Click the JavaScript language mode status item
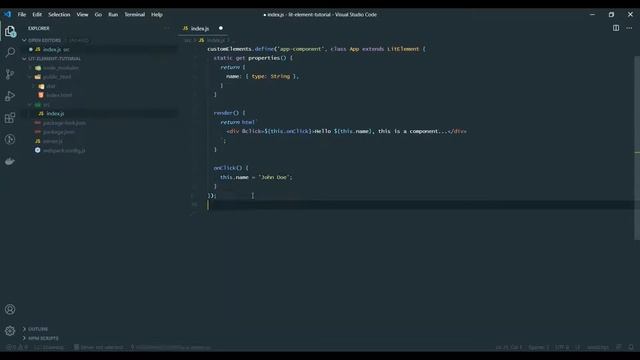This screenshot has height=360, width=640. (598, 347)
